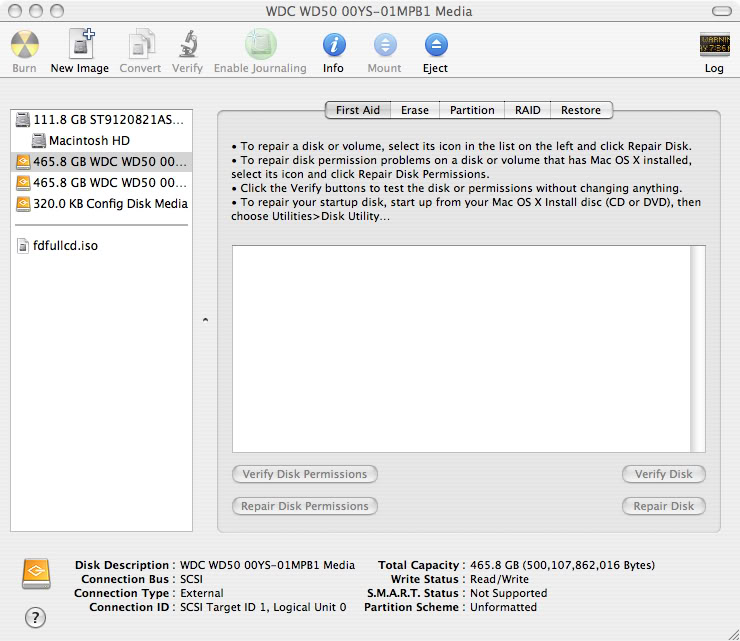Switch to the Restore tab

point(581,110)
